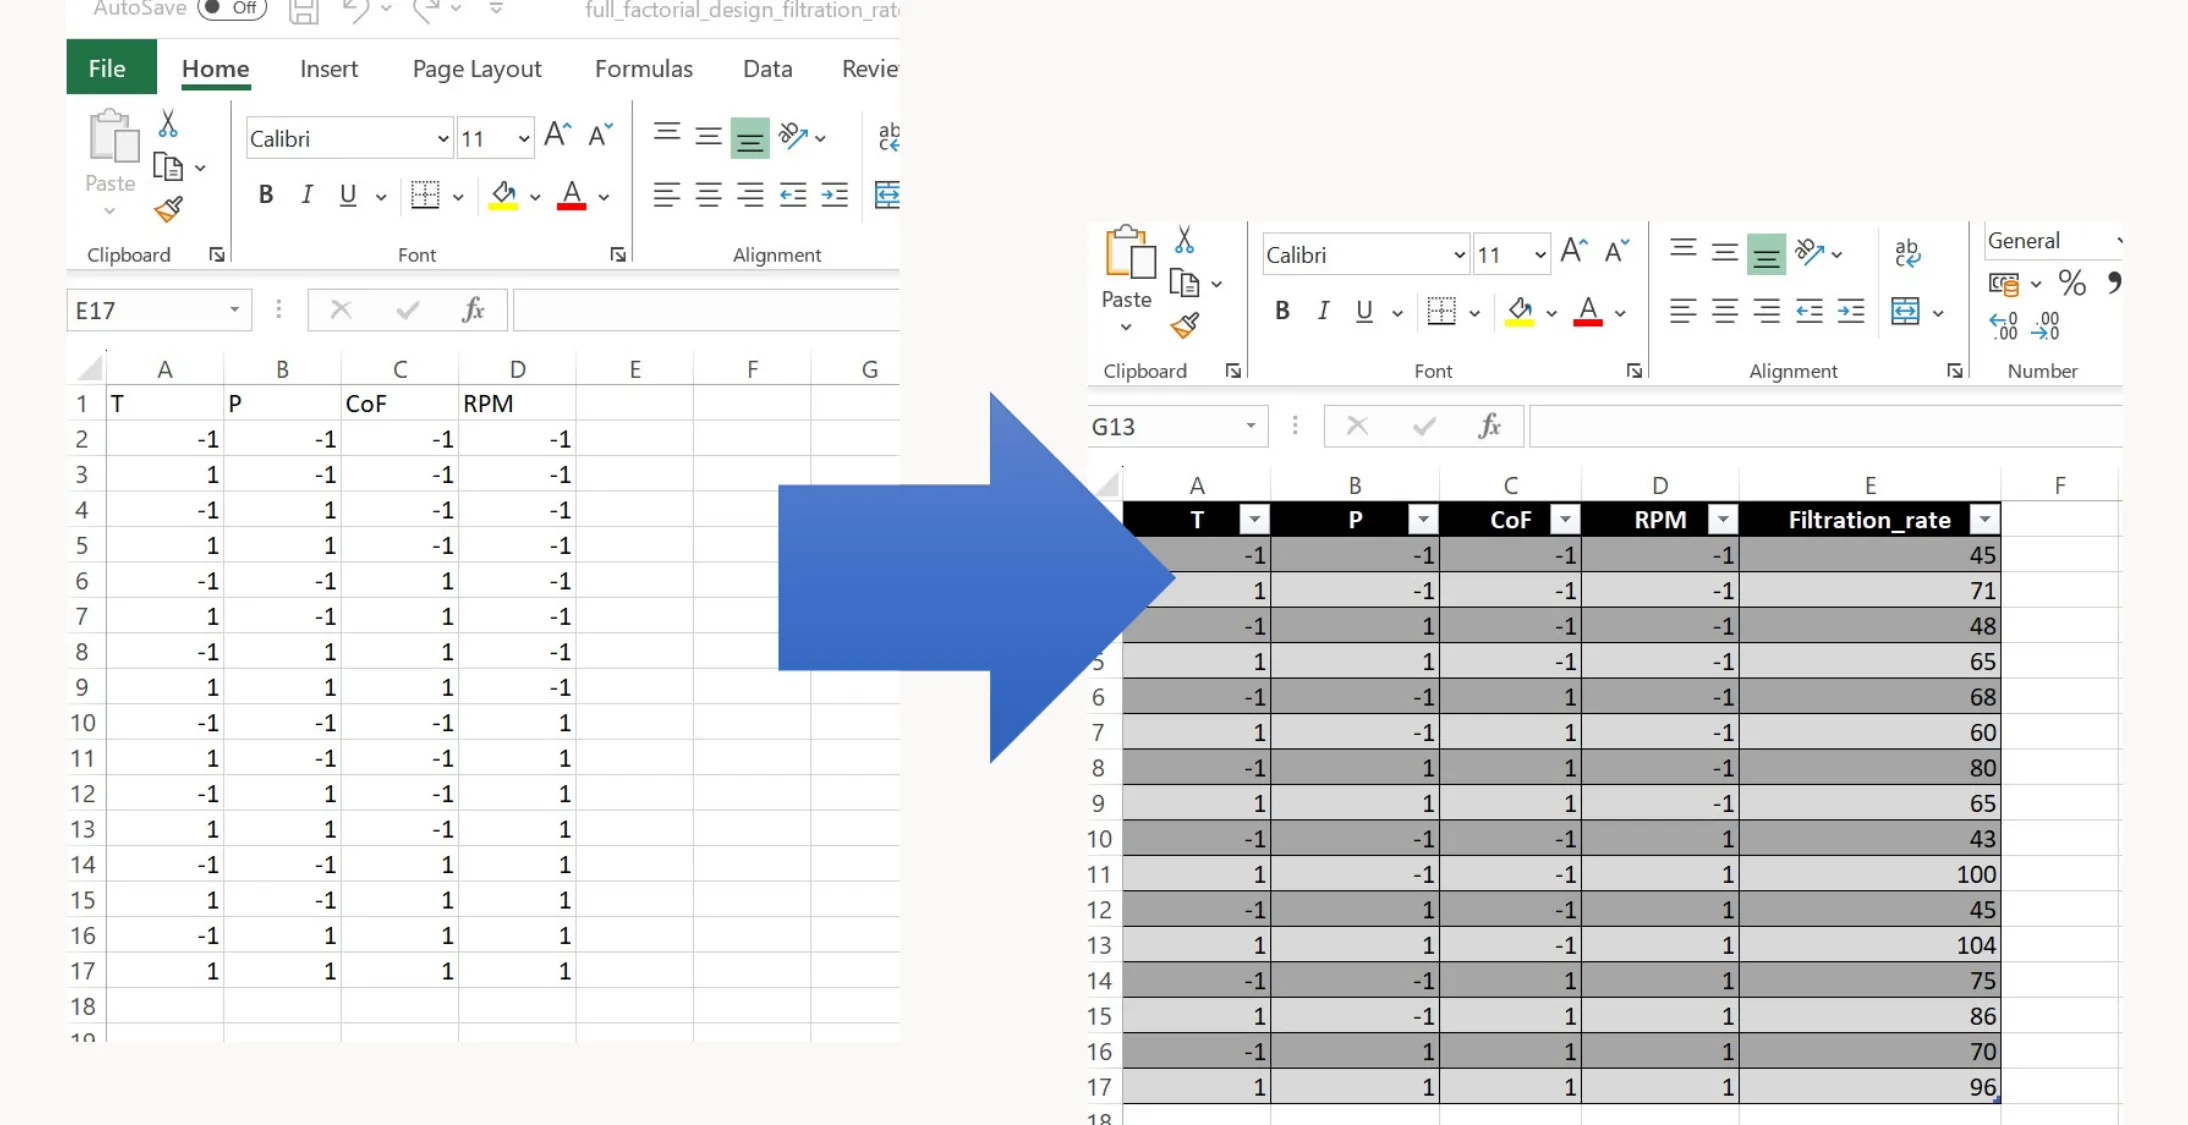
Task: Click the Cut scissors icon in right ribbon
Action: tap(1184, 240)
